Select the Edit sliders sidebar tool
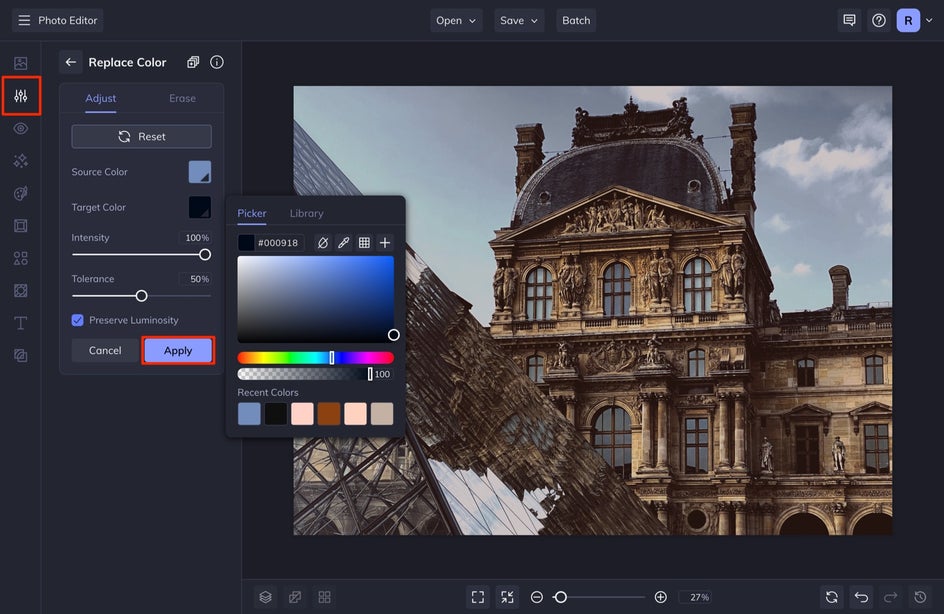Screen dimensions: 944x614 pos(20,96)
